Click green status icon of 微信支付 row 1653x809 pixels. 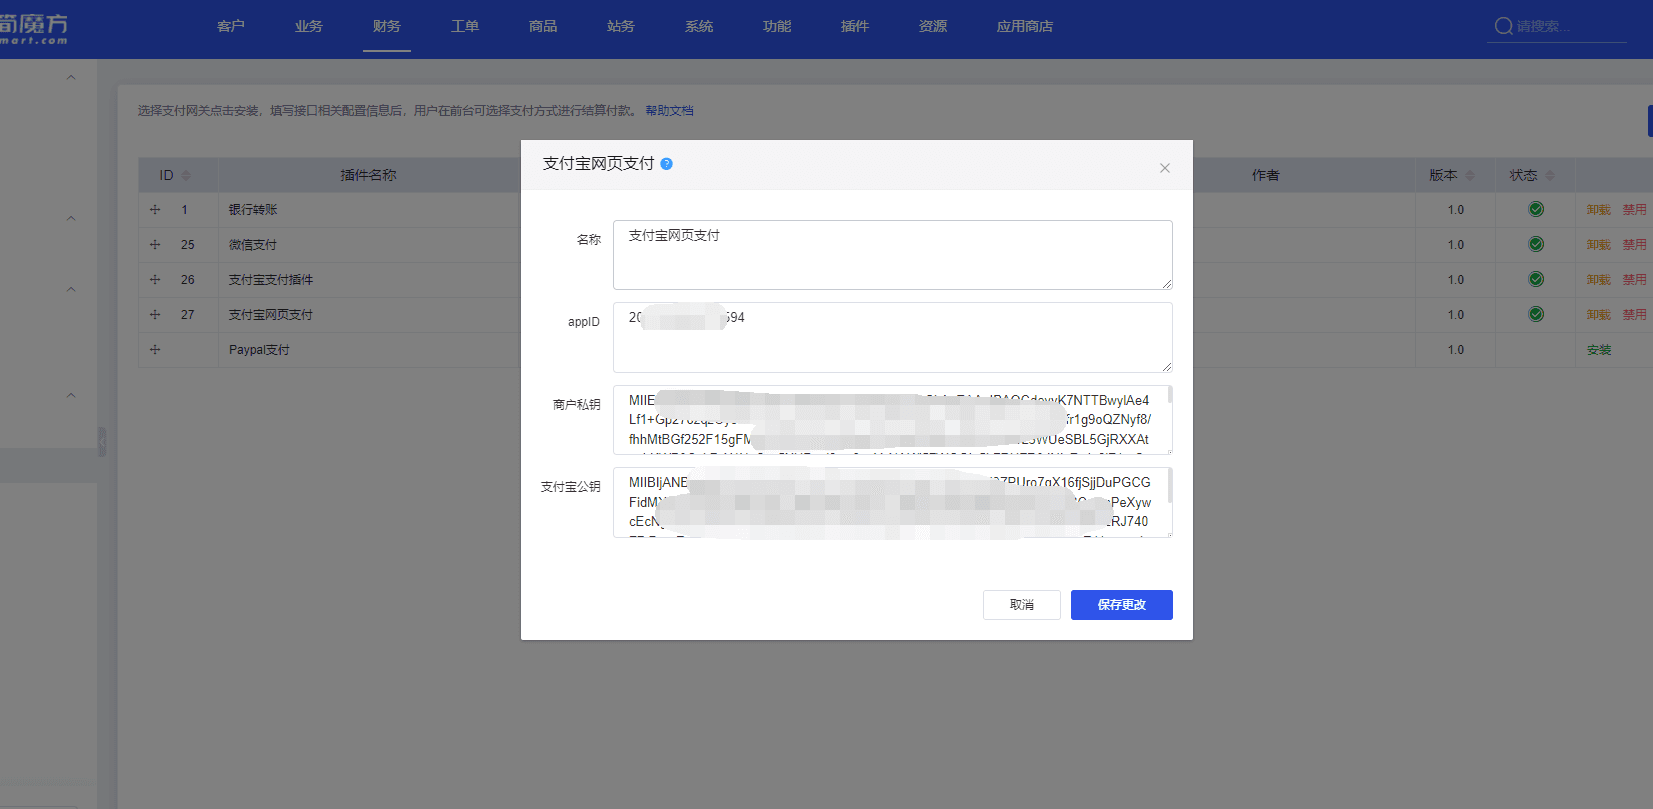[1536, 245]
